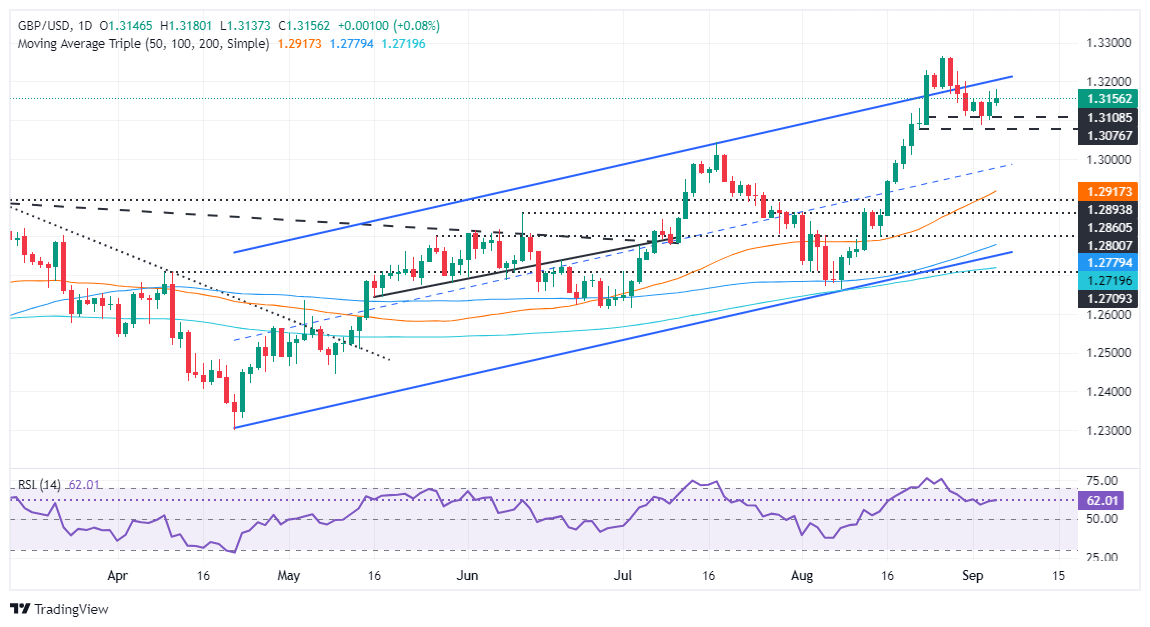Click the 1.31085 price level label
1150x627 pixels.
1110,117
